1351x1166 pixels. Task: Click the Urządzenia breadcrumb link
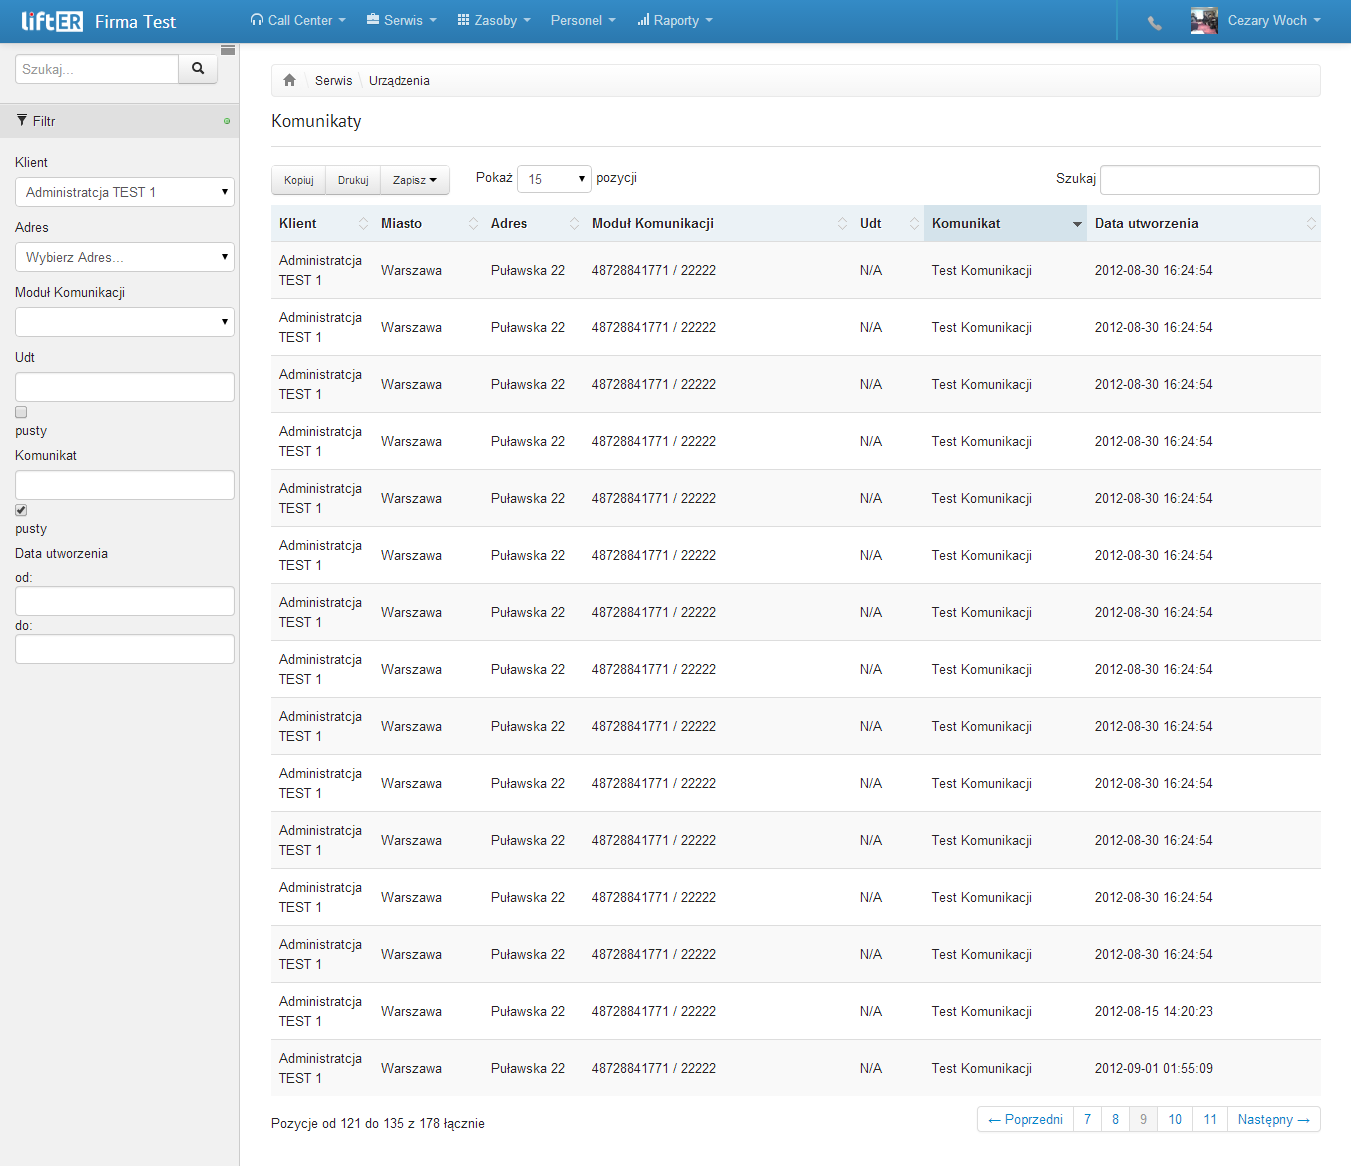tap(399, 81)
